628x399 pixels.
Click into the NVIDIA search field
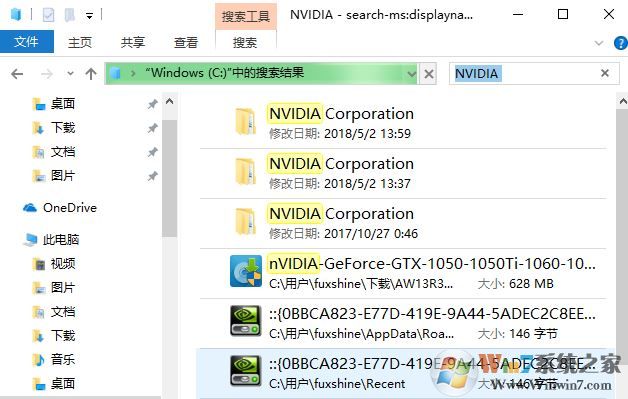[x=534, y=74]
